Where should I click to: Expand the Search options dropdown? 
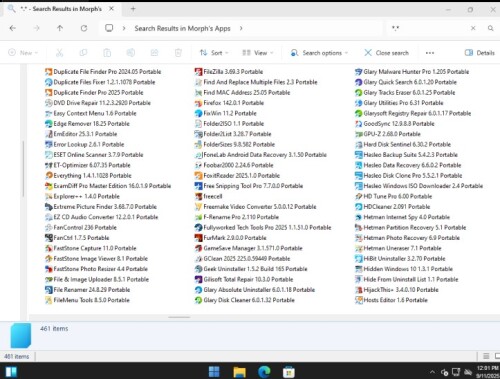click(319, 53)
